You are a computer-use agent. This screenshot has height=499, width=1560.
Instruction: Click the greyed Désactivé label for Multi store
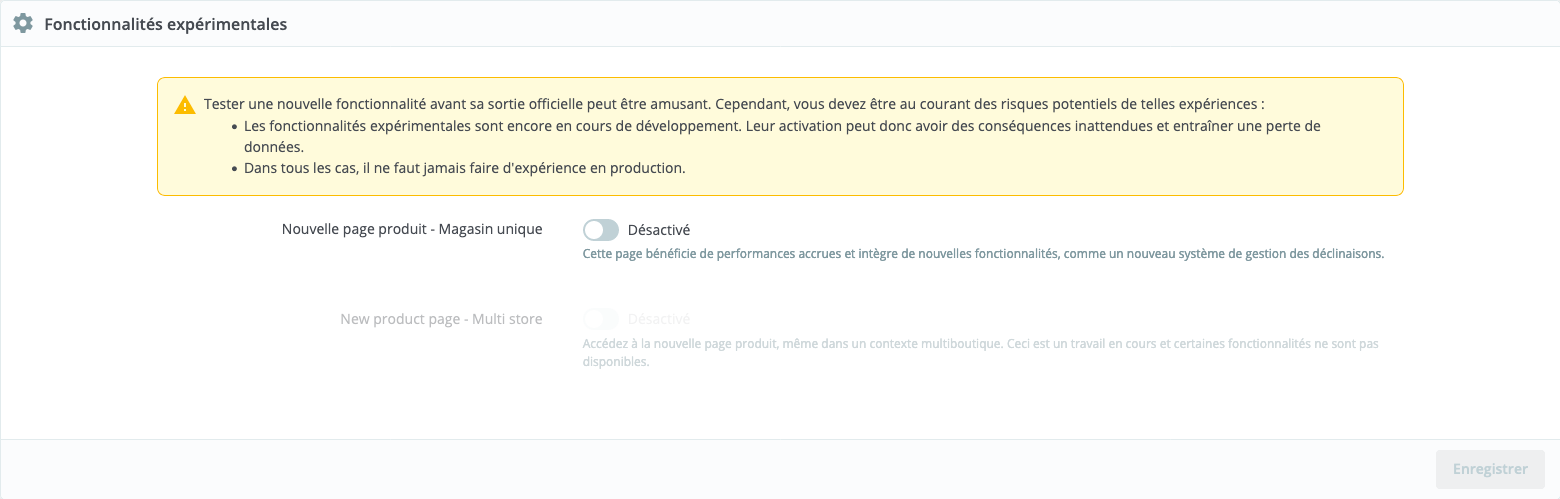[x=658, y=319]
